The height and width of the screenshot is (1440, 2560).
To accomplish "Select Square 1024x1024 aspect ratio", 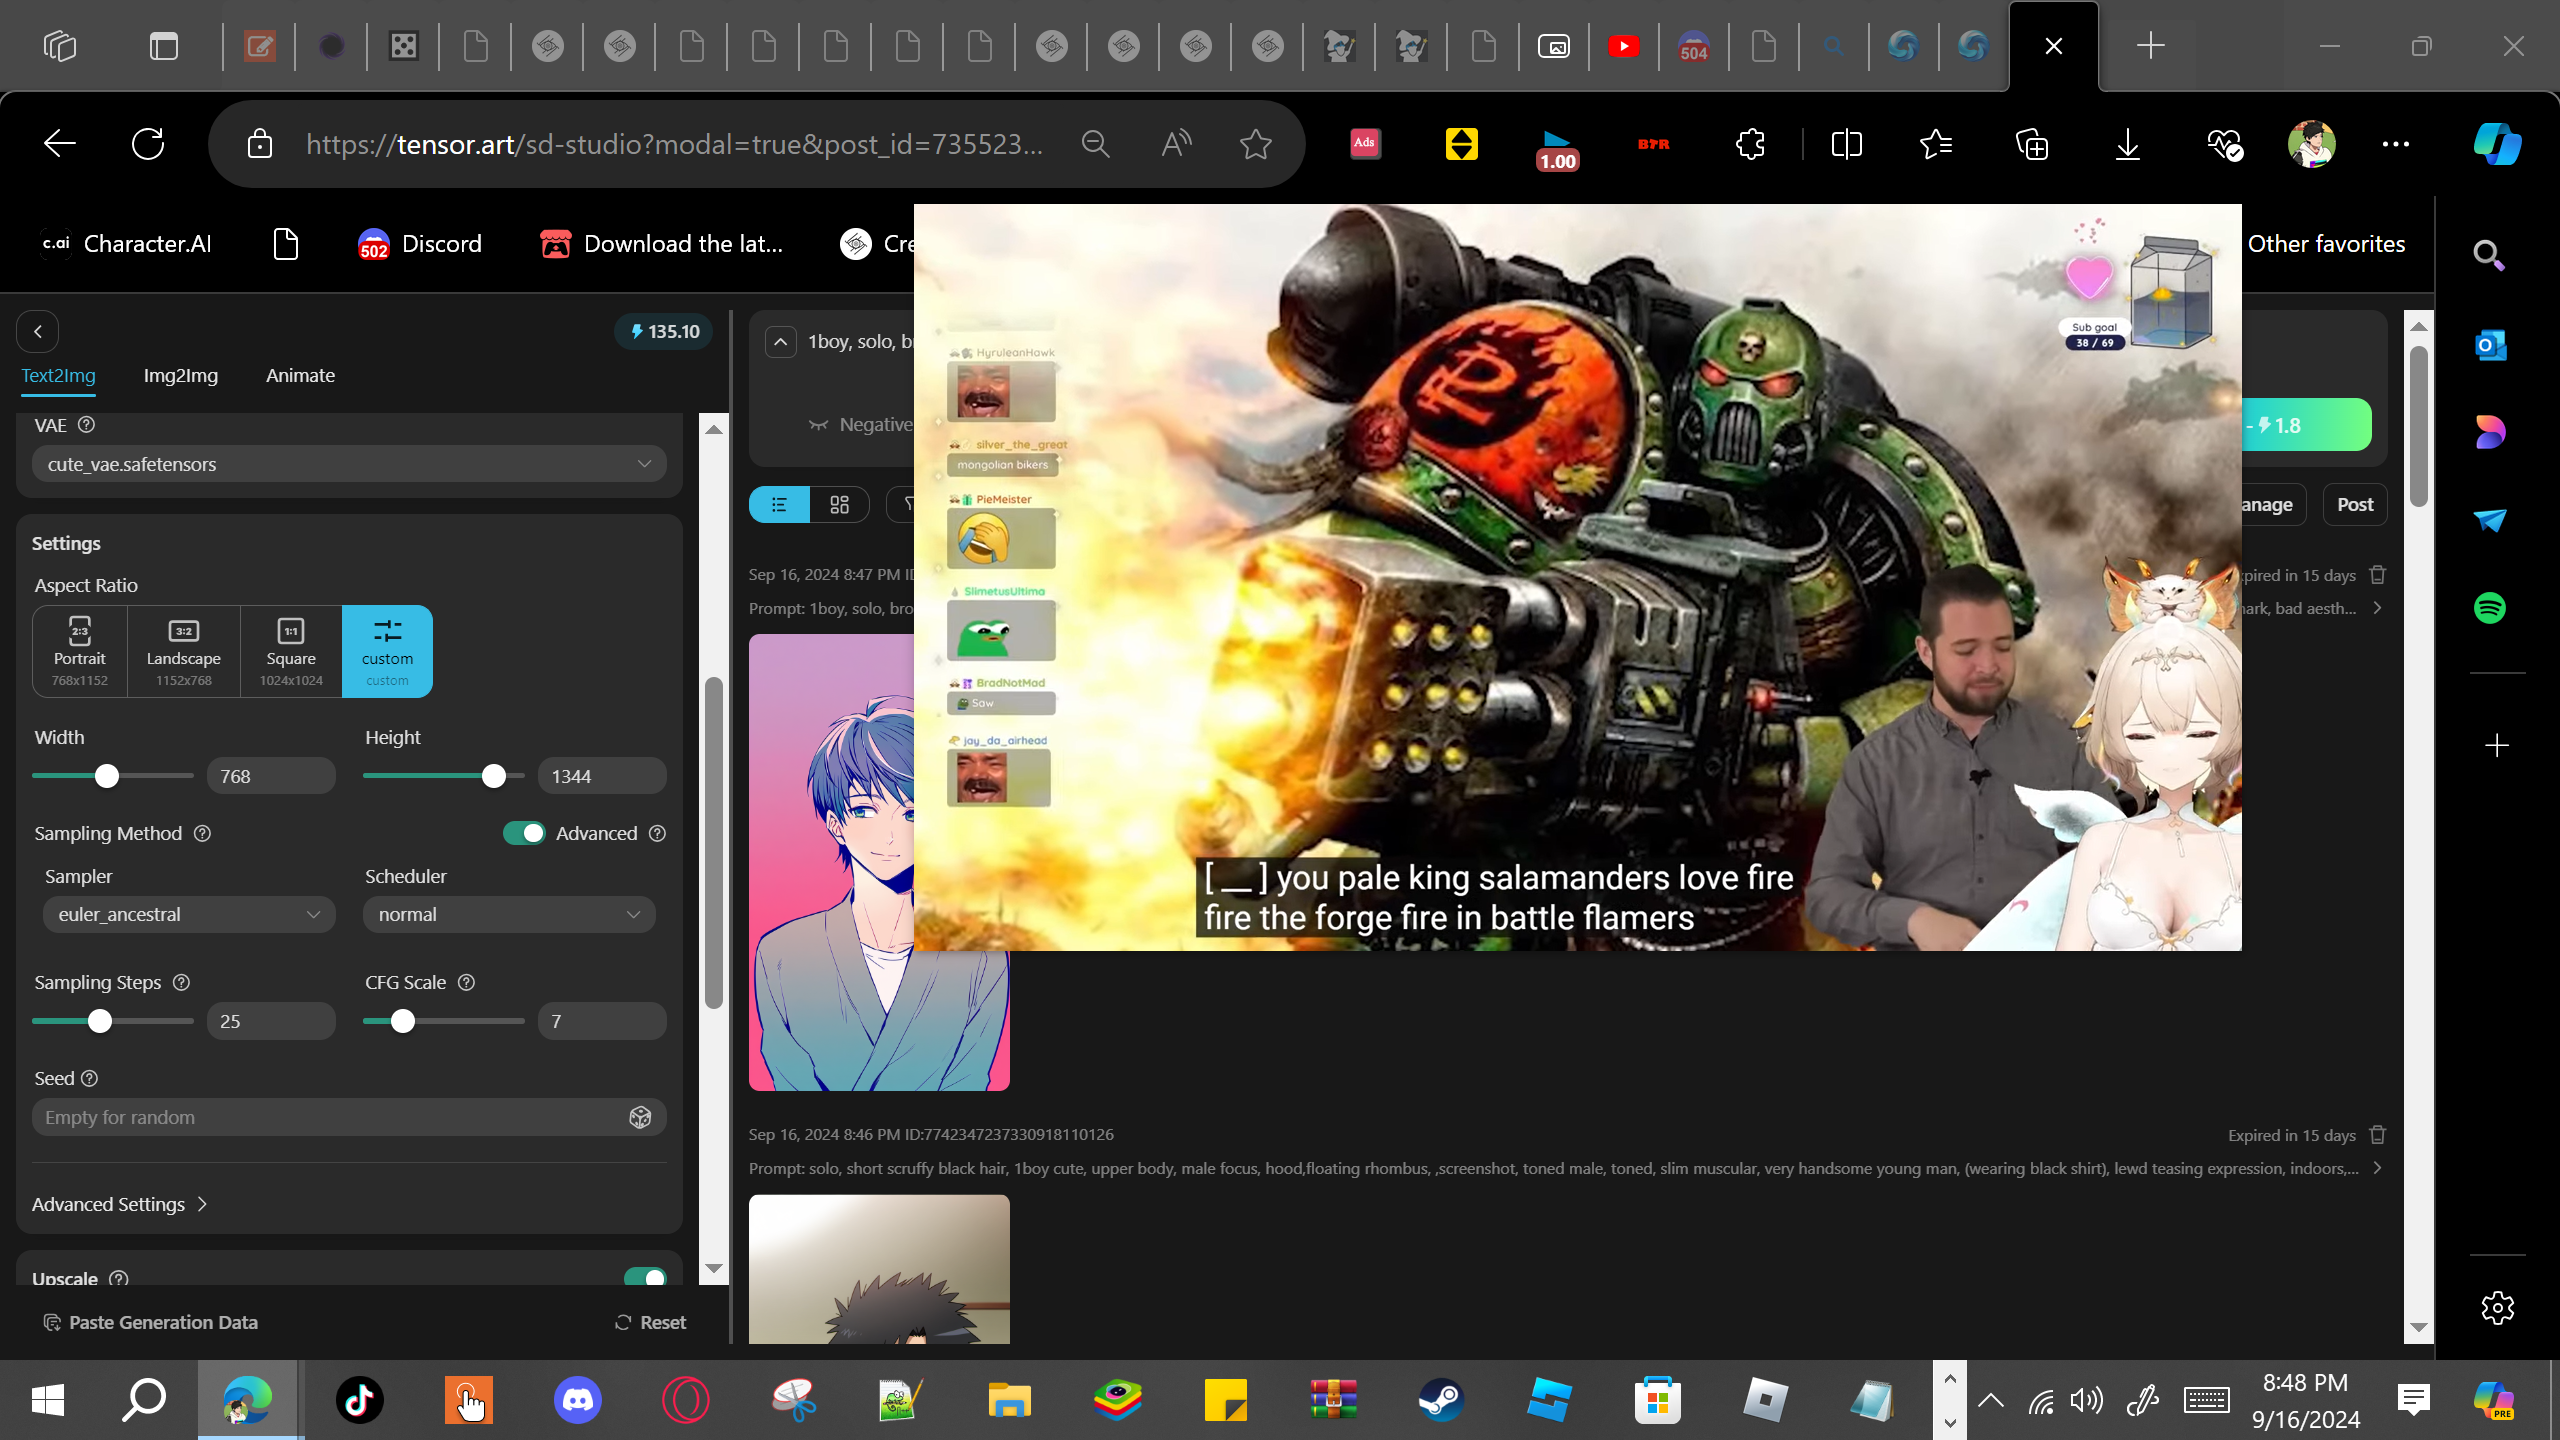I will point(291,651).
